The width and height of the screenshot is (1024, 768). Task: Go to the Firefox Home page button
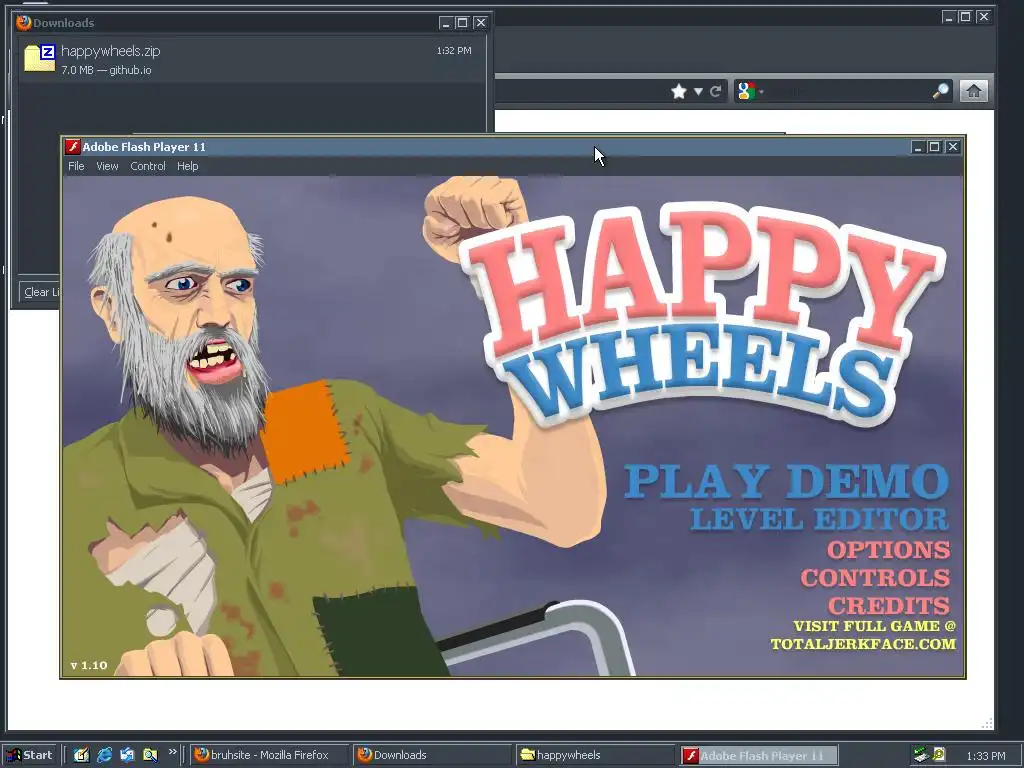pos(973,91)
